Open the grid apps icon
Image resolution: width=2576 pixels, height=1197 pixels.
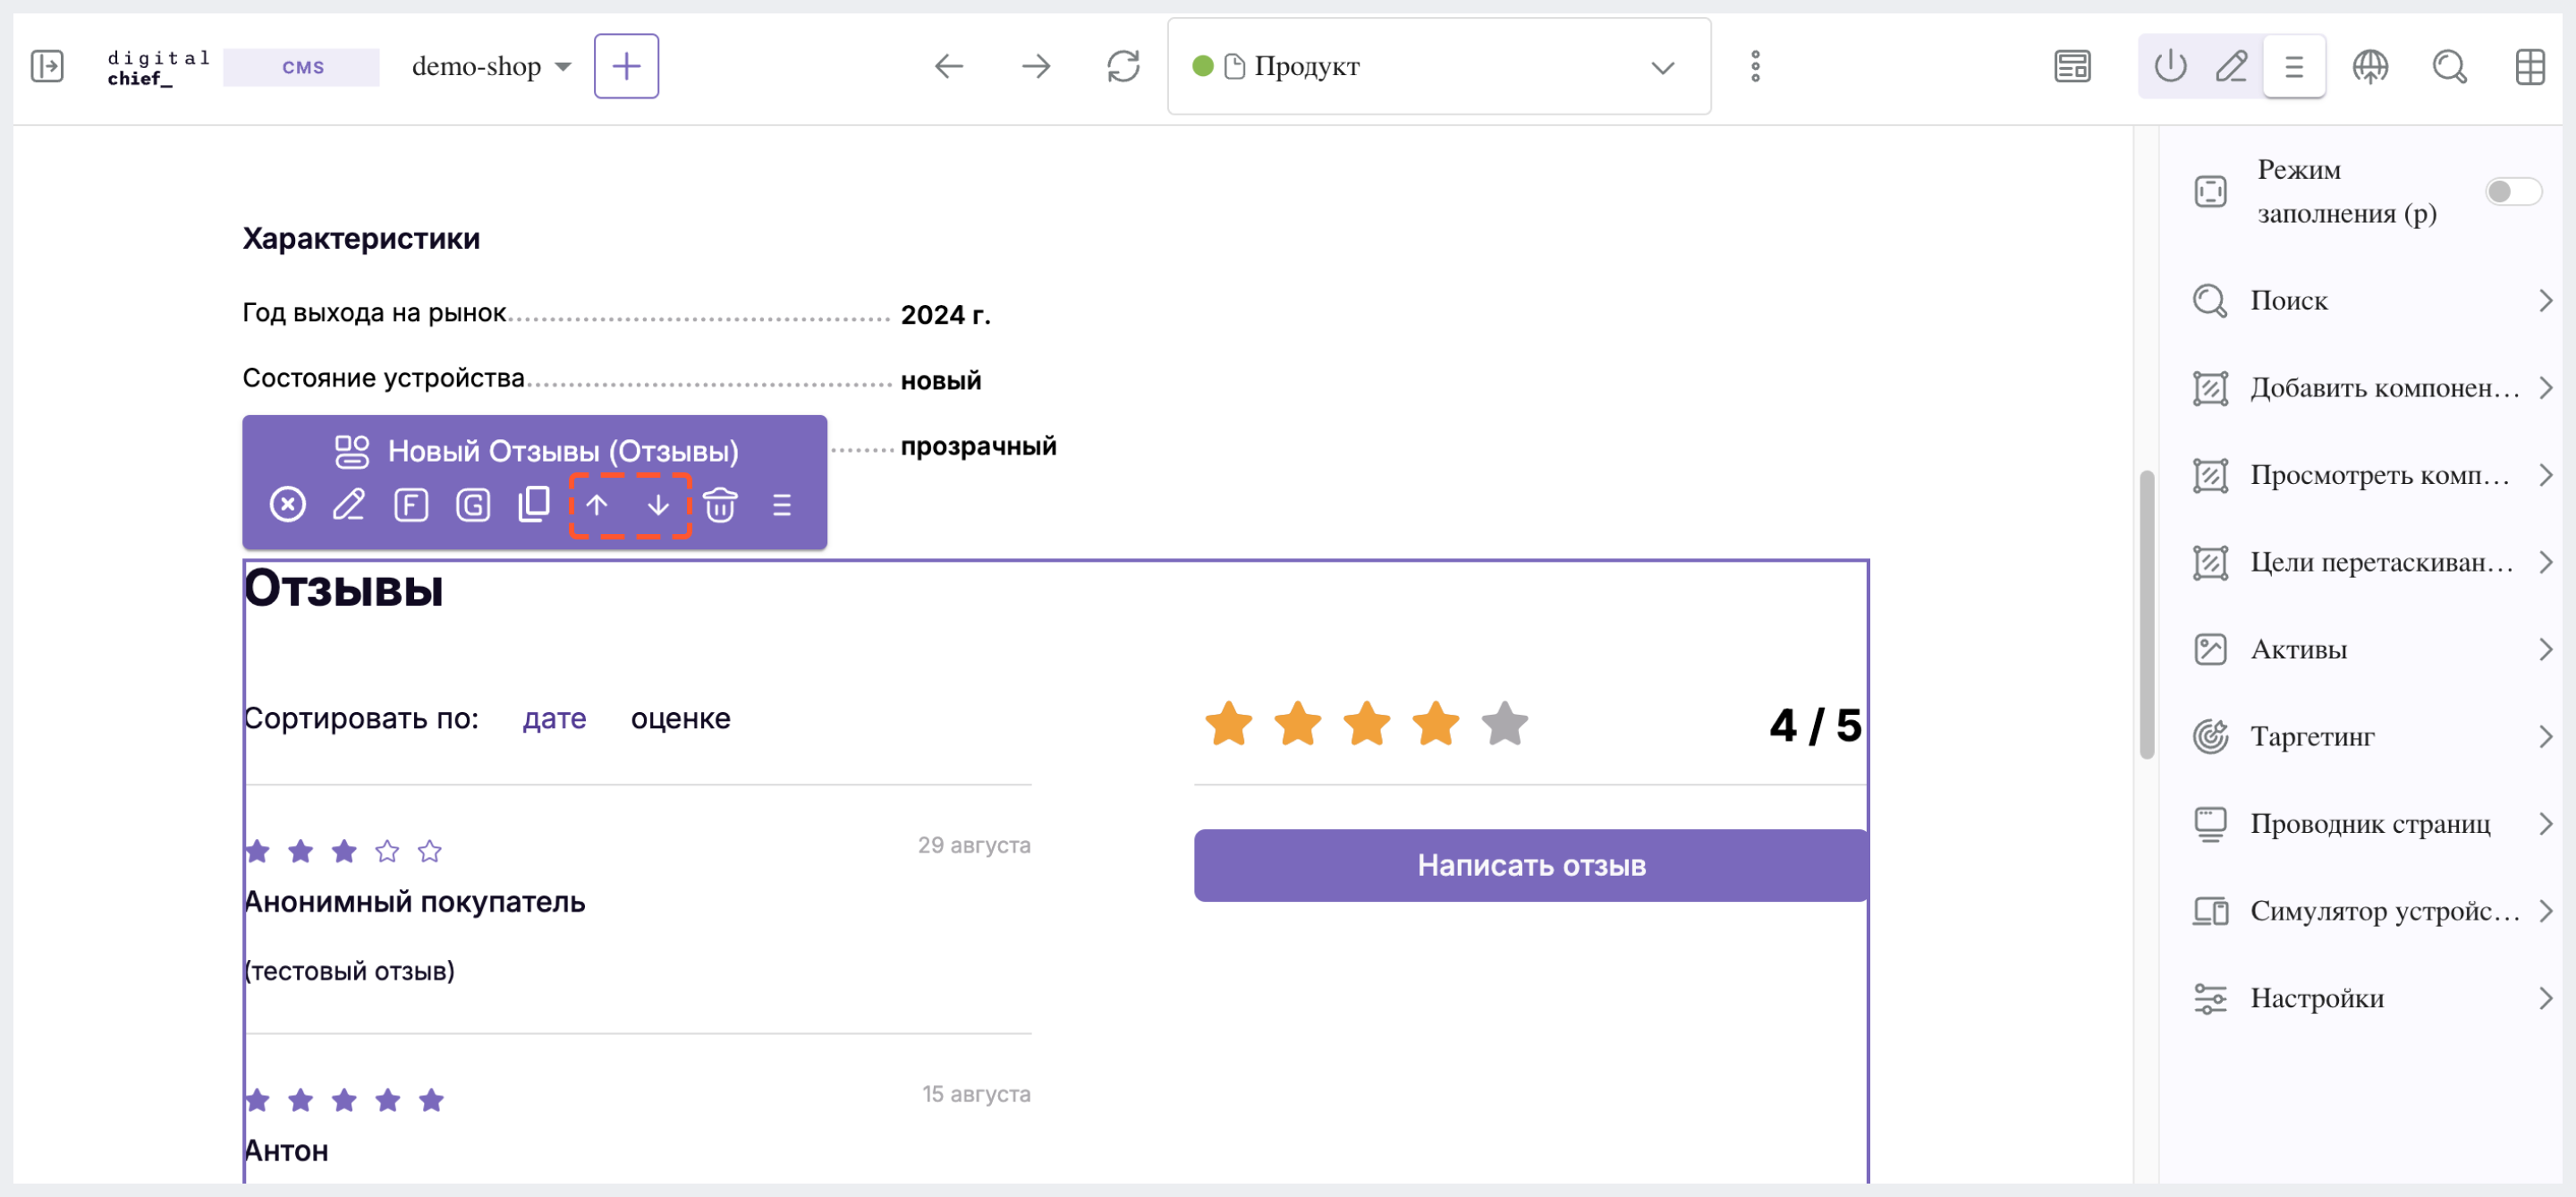tap(2530, 67)
